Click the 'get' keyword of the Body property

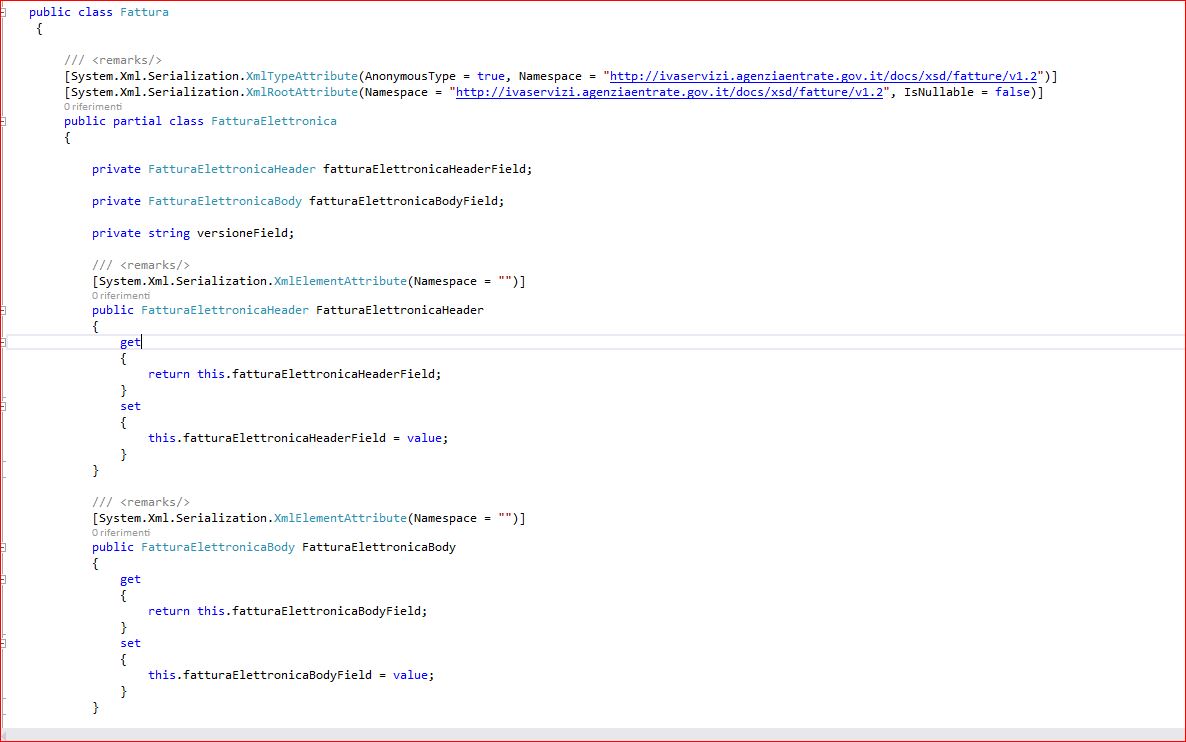pyautogui.click(x=130, y=579)
